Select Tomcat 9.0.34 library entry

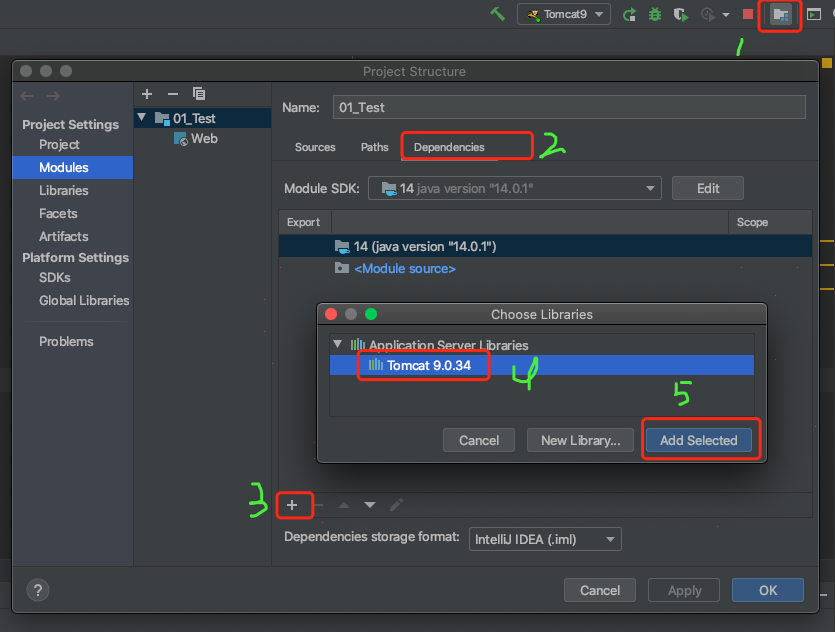click(x=430, y=365)
